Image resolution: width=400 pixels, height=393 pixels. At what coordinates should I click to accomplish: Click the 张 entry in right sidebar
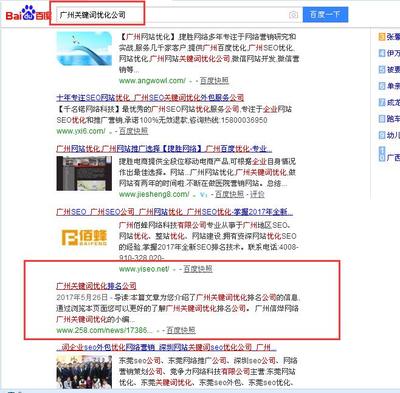point(393,37)
